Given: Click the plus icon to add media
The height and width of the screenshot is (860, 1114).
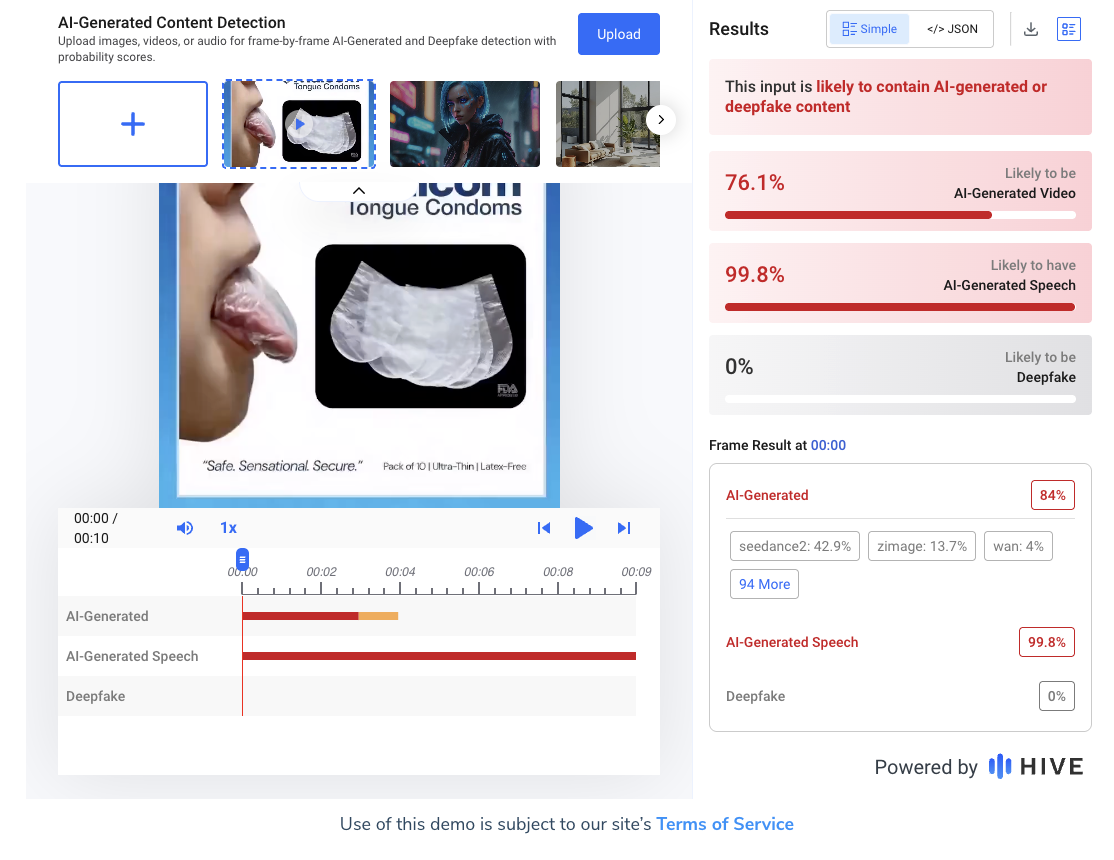Looking at the screenshot, I should [133, 124].
